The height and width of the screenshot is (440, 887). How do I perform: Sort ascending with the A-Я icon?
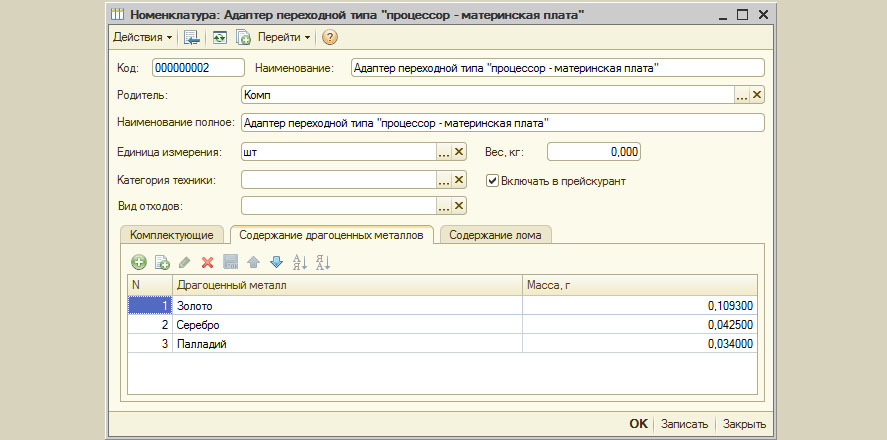click(300, 262)
